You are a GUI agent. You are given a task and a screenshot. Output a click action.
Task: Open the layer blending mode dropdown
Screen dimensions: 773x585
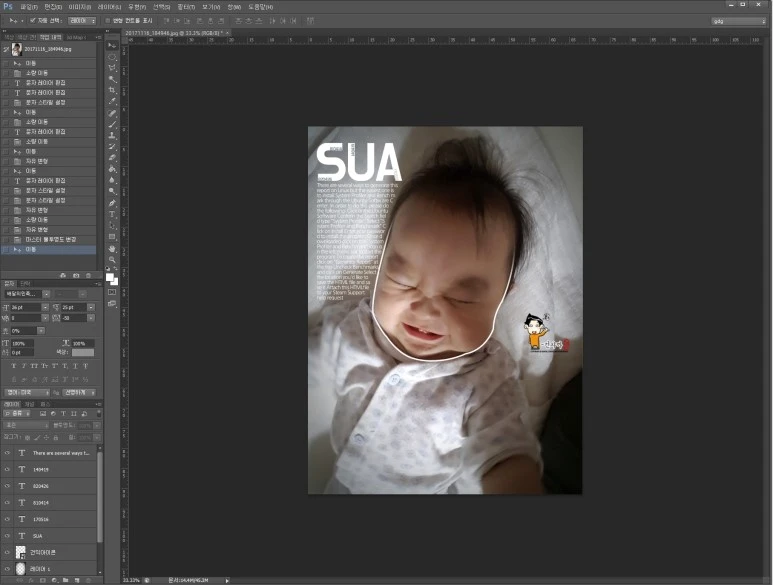click(x=26, y=425)
